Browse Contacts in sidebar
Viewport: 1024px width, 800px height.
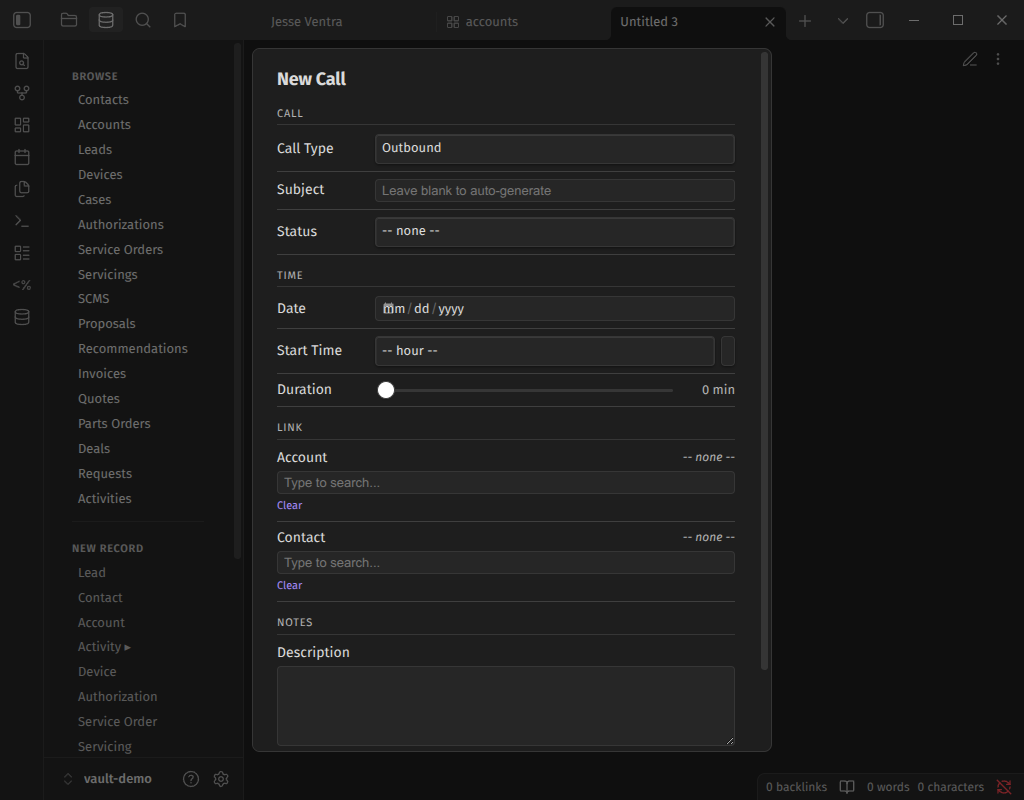coord(103,99)
